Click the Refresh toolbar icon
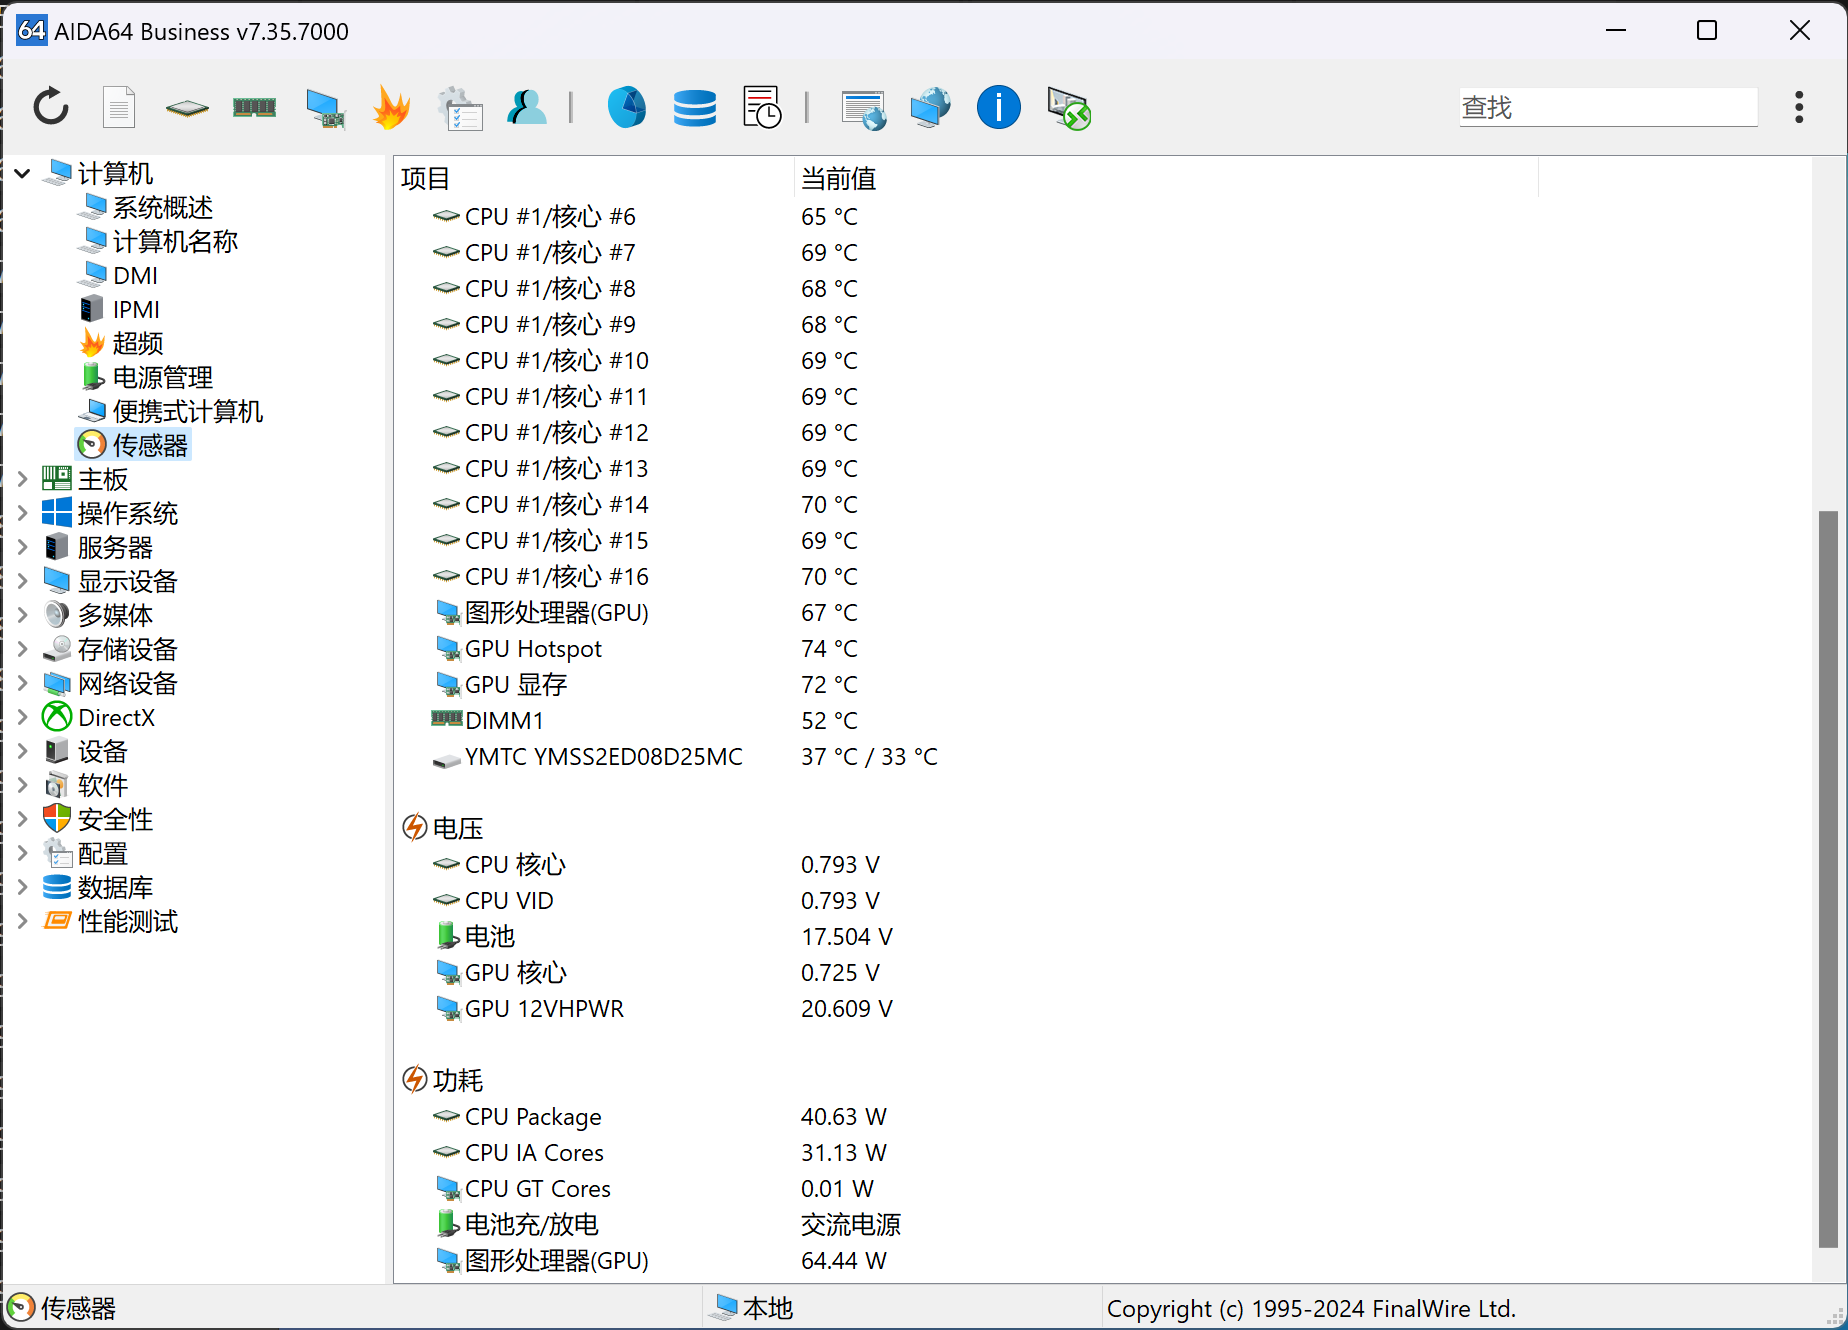The image size is (1848, 1330). [x=51, y=107]
